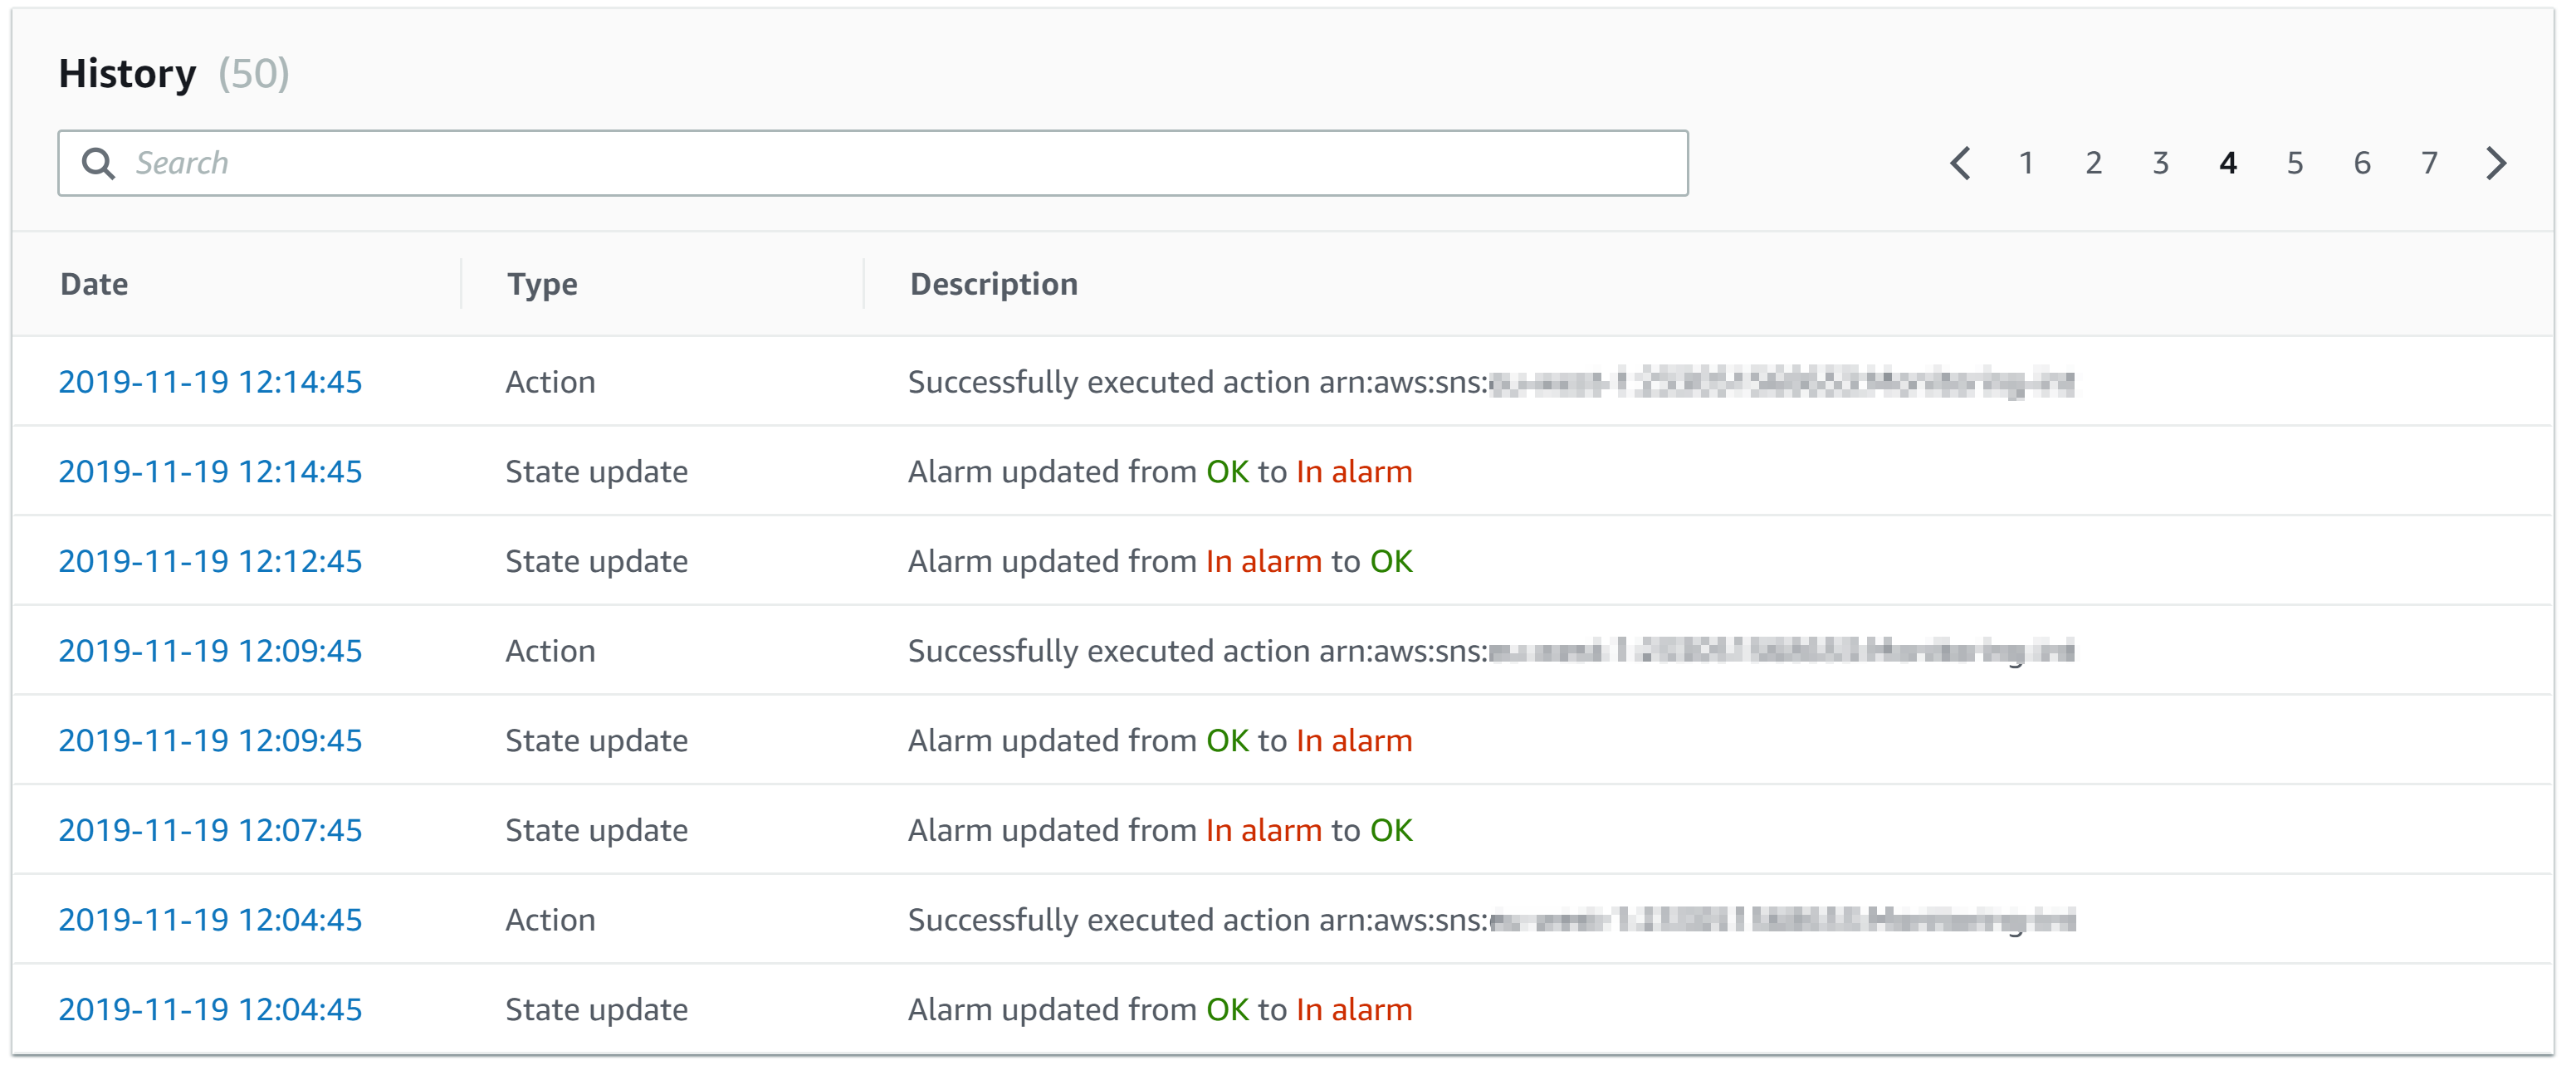Go to next page with right chevron
The height and width of the screenshot is (1075, 2576).
click(x=2496, y=163)
